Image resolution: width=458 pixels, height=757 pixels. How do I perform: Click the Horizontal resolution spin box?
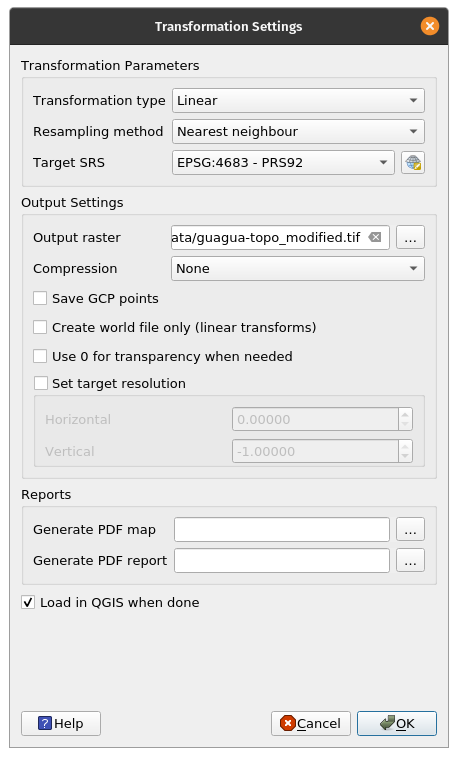[x=322, y=419]
